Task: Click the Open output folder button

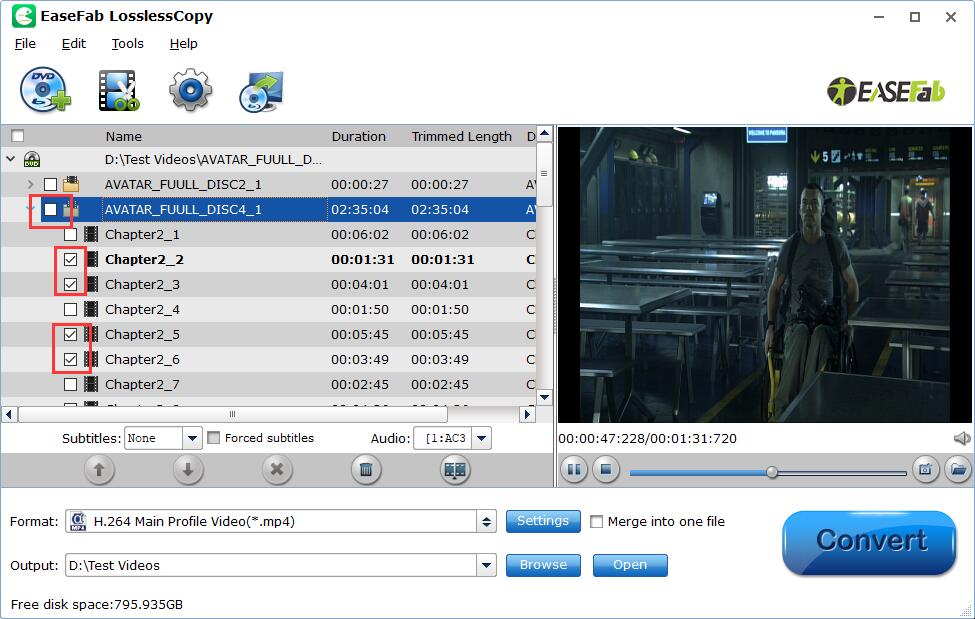Action: click(630, 565)
